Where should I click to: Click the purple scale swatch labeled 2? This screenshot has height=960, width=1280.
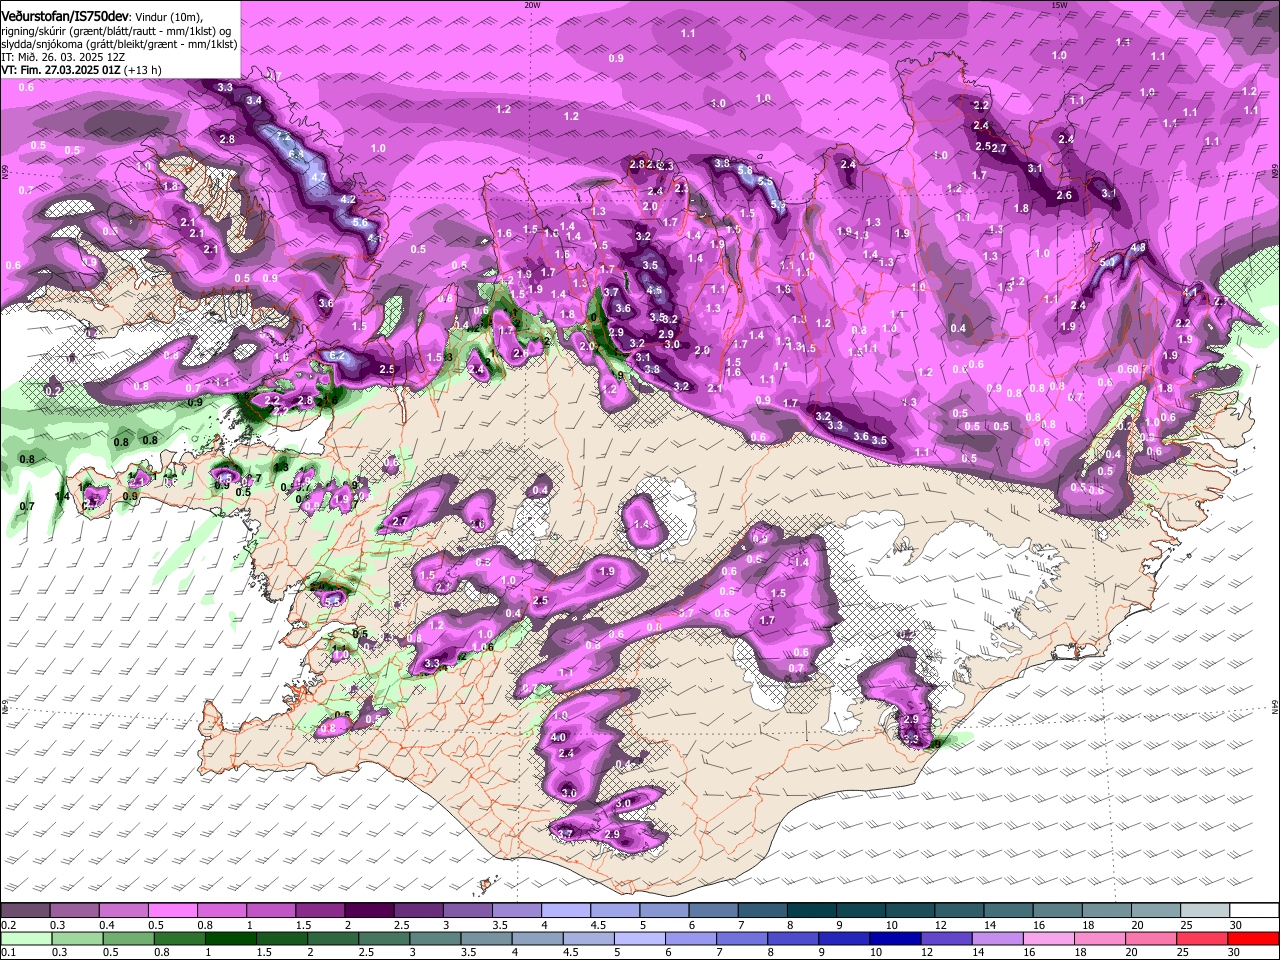[x=369, y=910]
